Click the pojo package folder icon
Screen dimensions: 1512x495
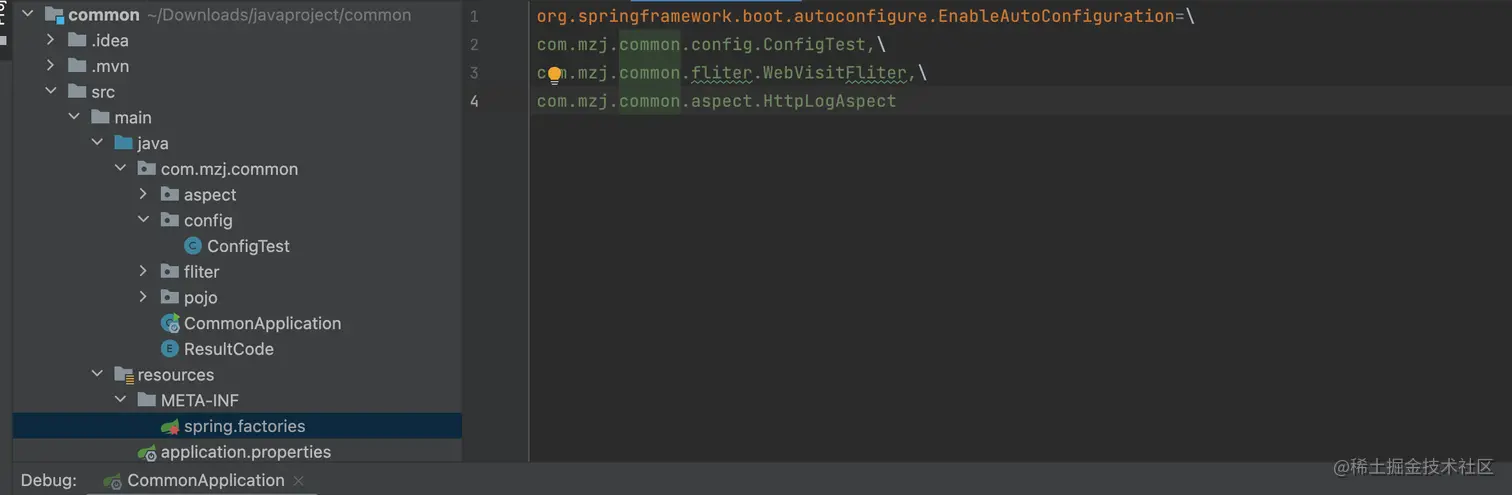(169, 297)
